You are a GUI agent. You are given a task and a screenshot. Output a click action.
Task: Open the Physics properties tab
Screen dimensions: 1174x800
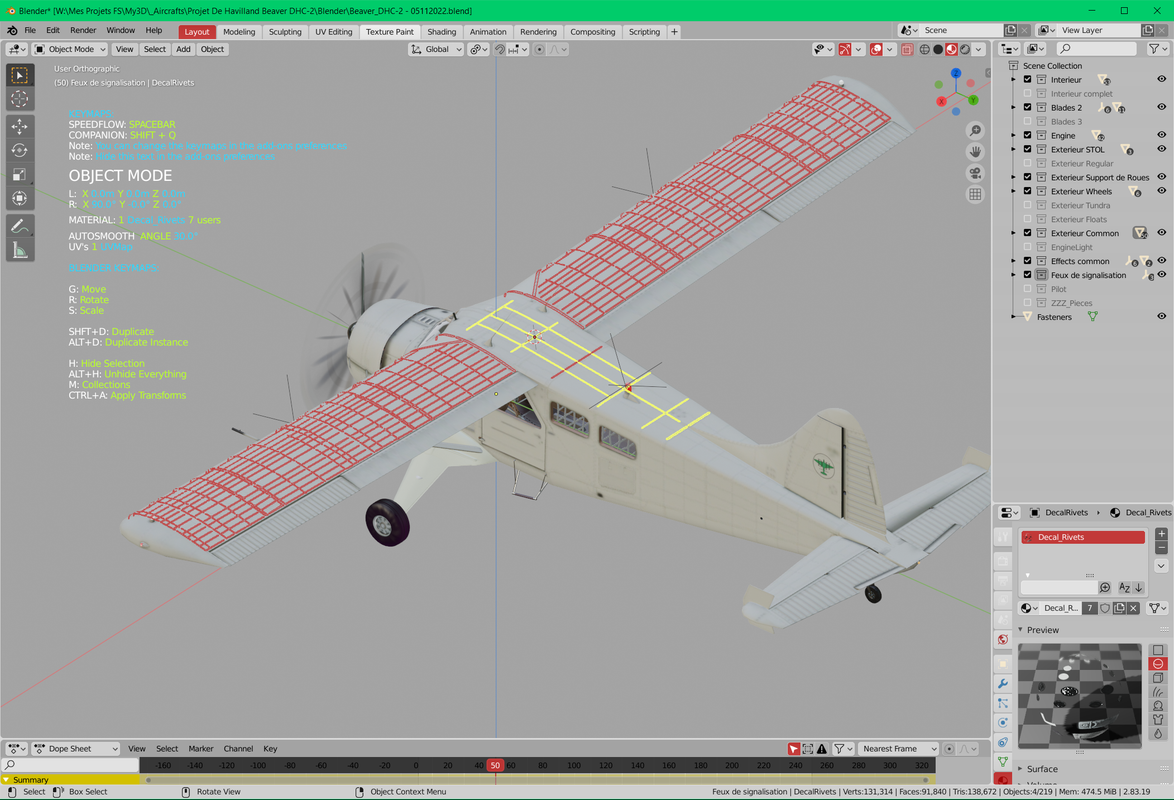click(x=1003, y=723)
